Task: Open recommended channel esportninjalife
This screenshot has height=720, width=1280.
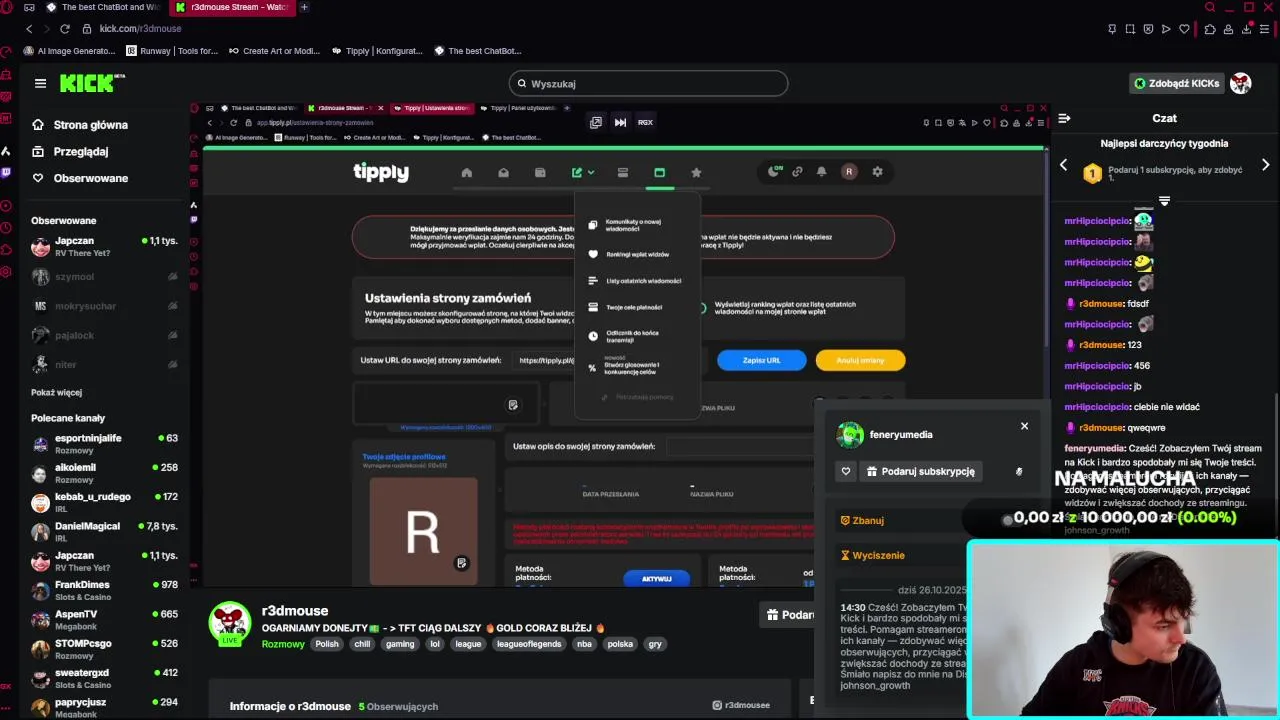Action: coord(104,444)
